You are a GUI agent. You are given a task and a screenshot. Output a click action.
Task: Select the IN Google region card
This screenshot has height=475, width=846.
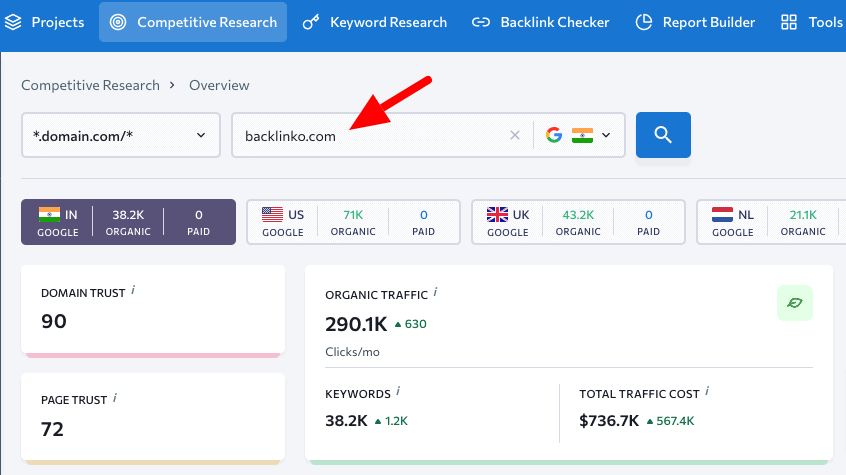128,222
